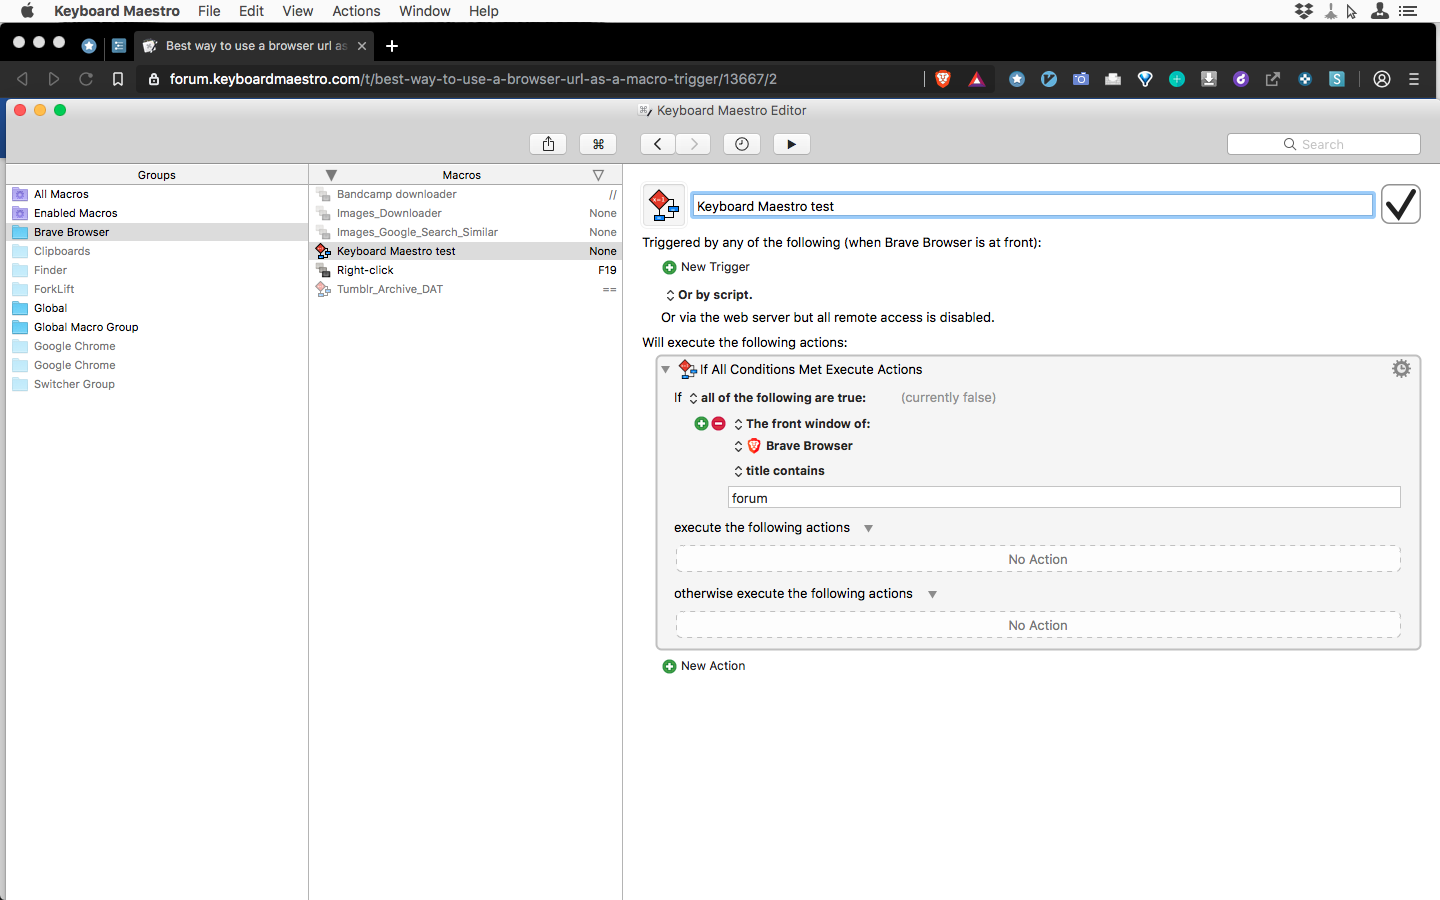The width and height of the screenshot is (1440, 900).
Task: Go back with the left arrow toolbar button
Action: [x=657, y=144]
